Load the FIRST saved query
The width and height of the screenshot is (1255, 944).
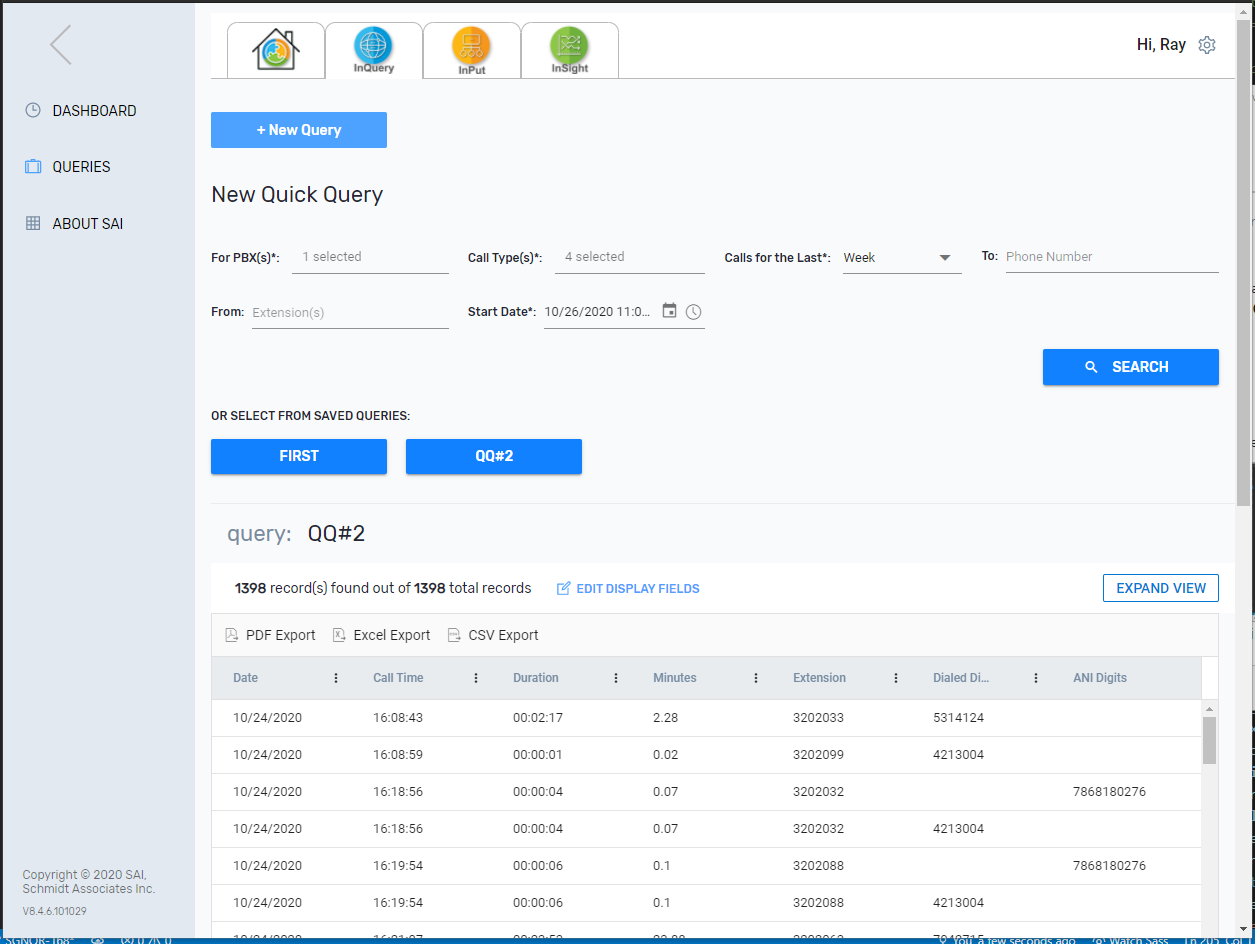click(x=299, y=456)
